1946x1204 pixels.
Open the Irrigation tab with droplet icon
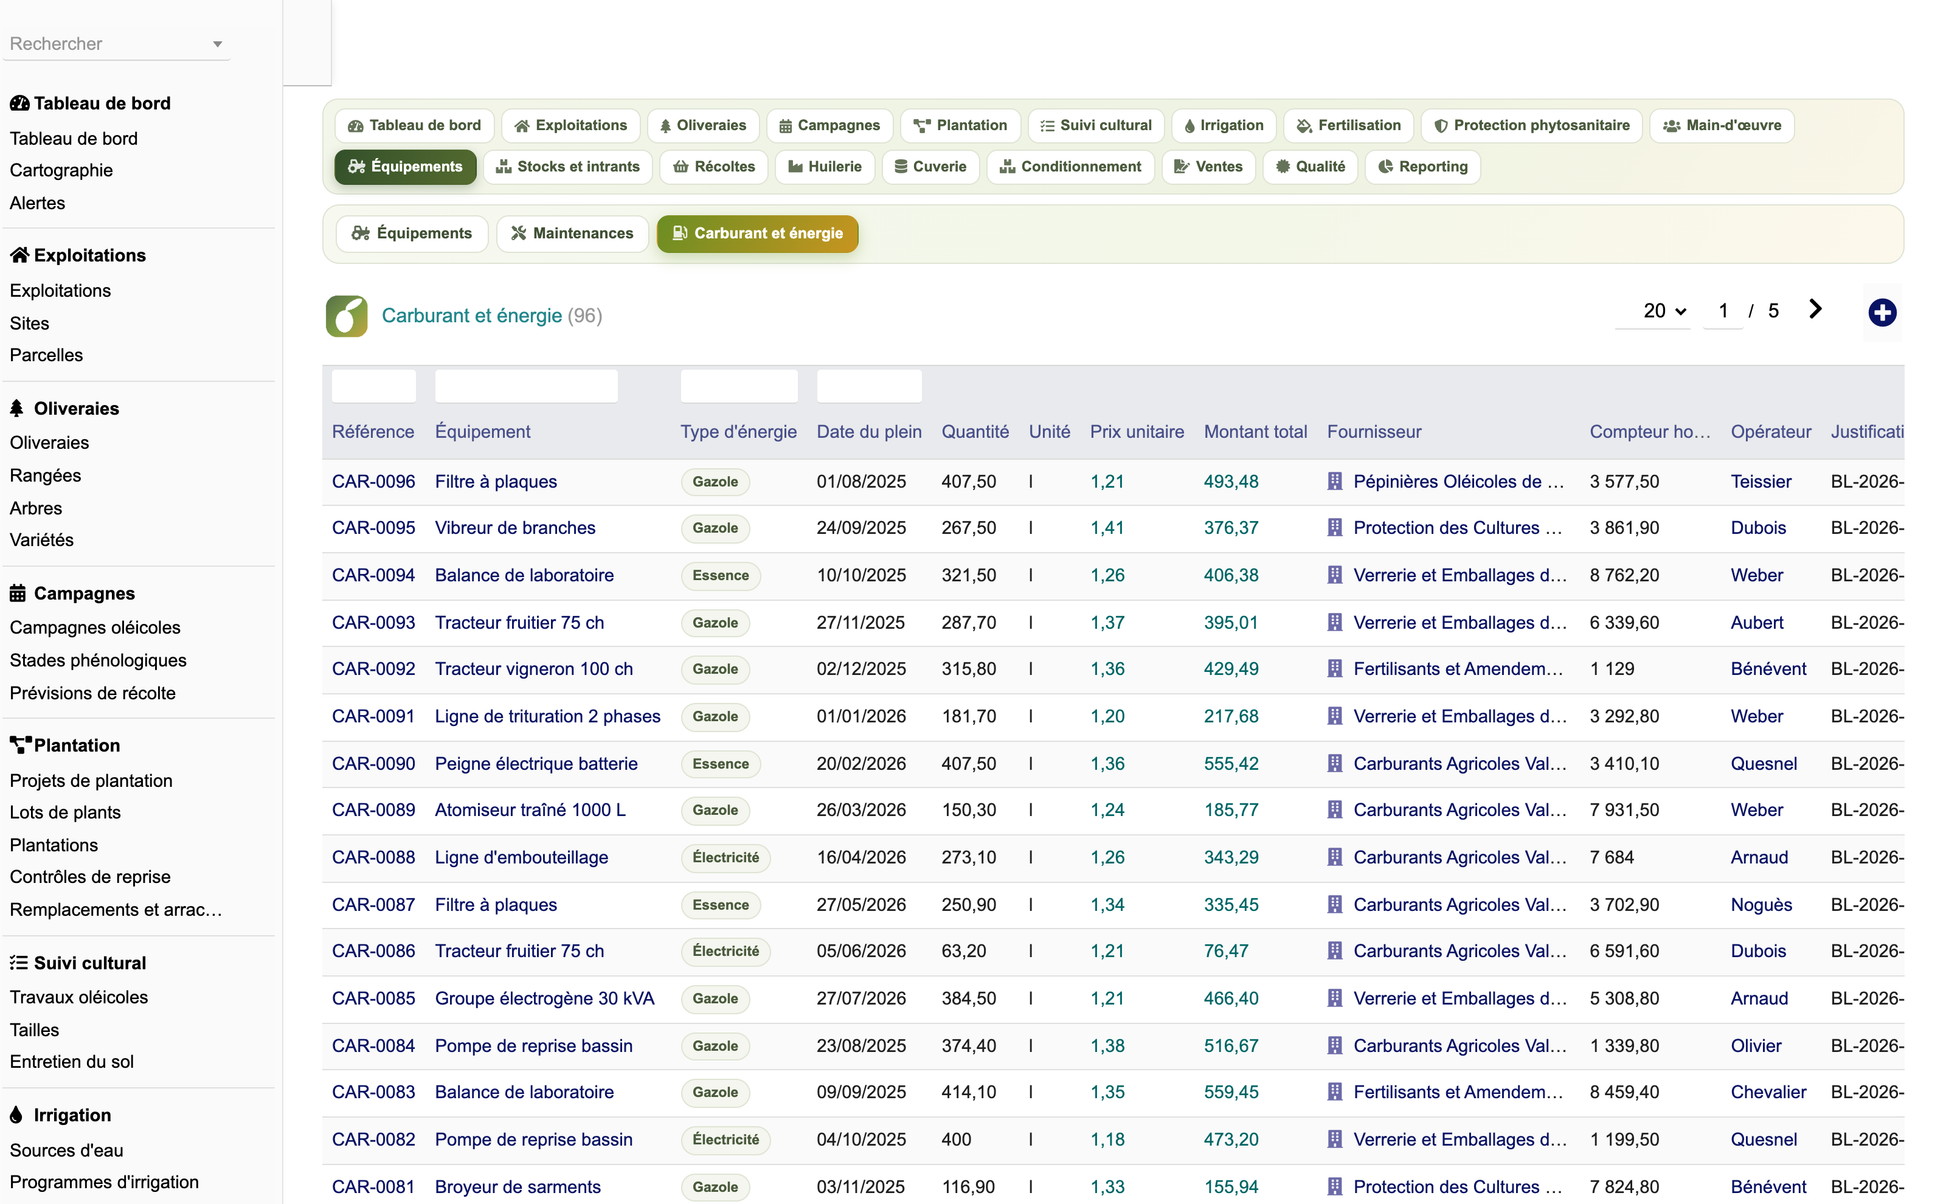(1224, 125)
